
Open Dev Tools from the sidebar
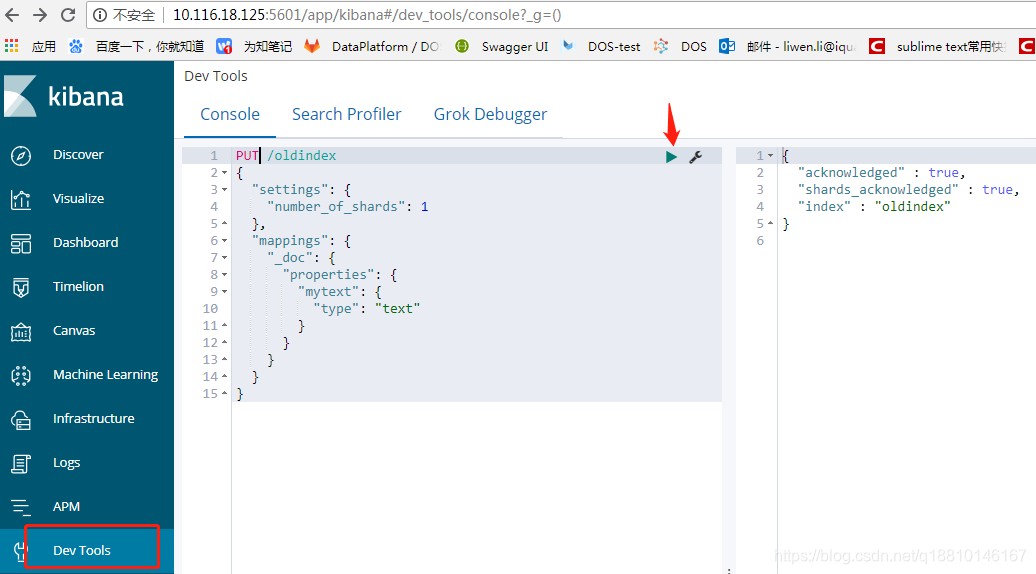tap(82, 550)
